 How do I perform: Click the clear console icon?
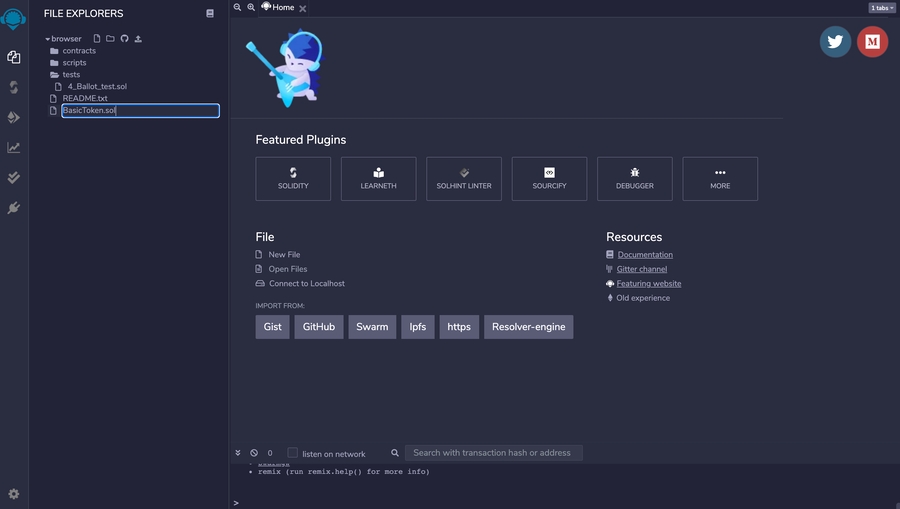tap(254, 453)
